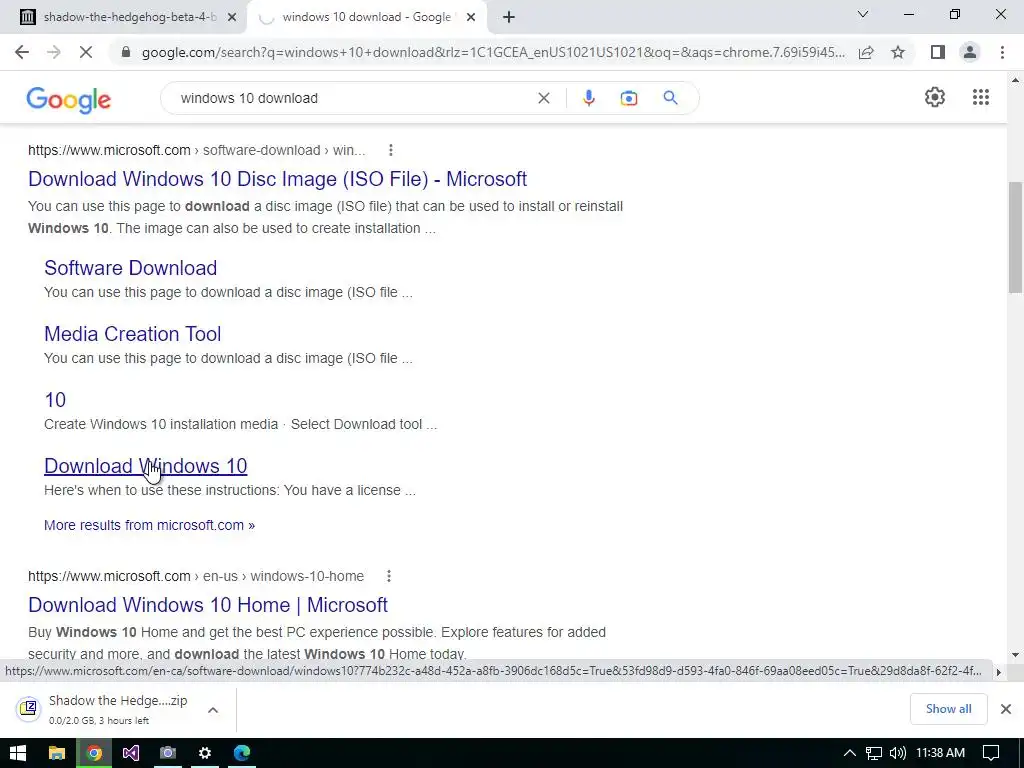
Task: Open the sitelink titled 10
Action: click(55, 400)
